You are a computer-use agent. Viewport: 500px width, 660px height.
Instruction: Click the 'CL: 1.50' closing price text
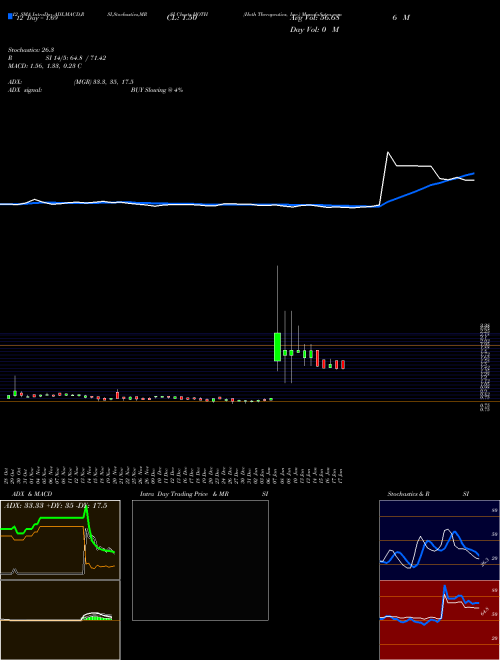pyautogui.click(x=182, y=18)
